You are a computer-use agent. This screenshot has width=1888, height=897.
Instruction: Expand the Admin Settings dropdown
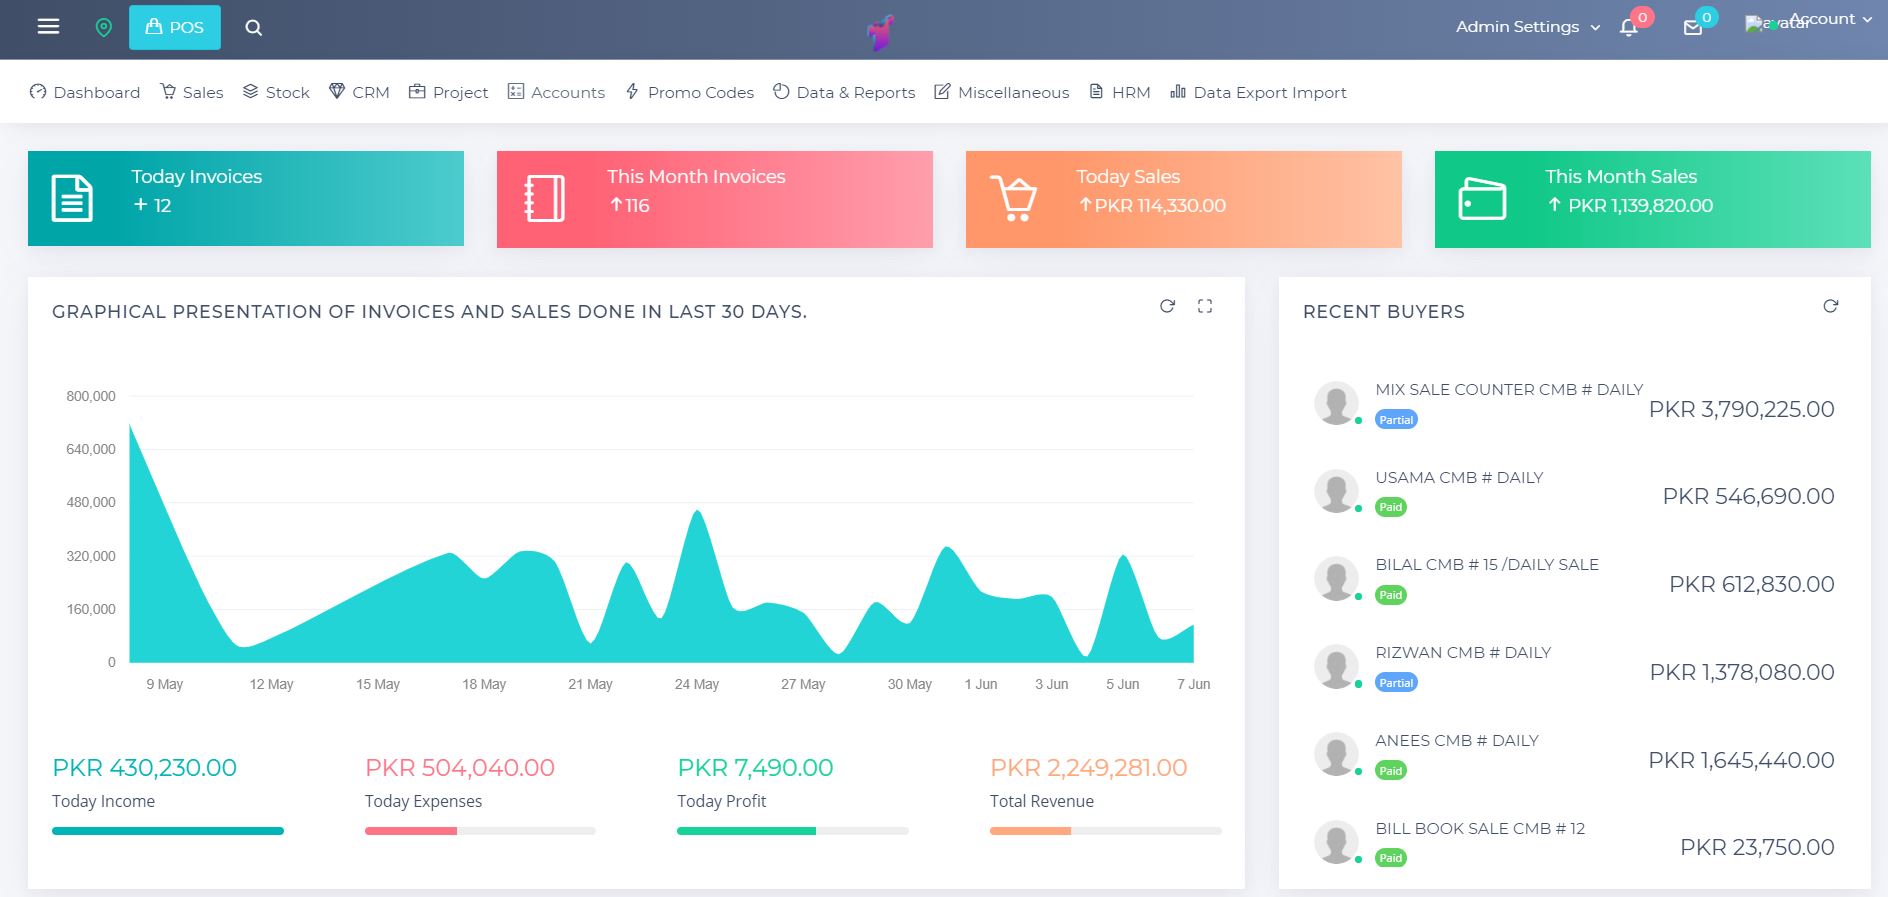click(x=1527, y=27)
